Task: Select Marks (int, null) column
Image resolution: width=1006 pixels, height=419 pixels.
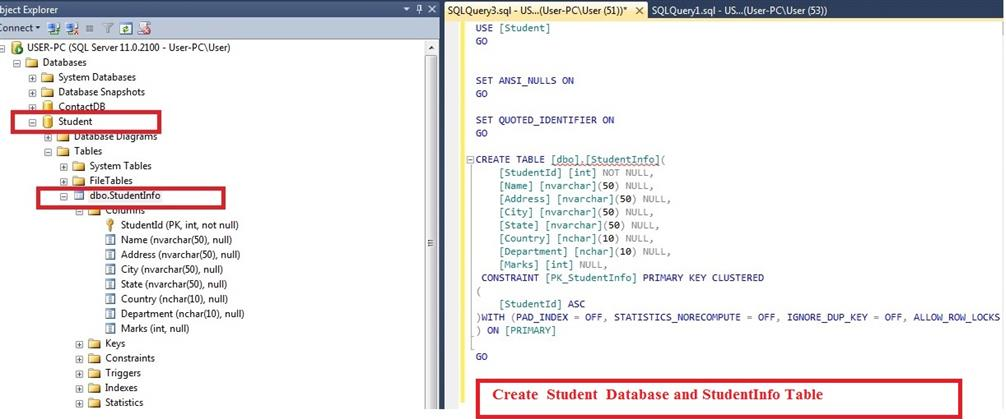Action: (155, 329)
